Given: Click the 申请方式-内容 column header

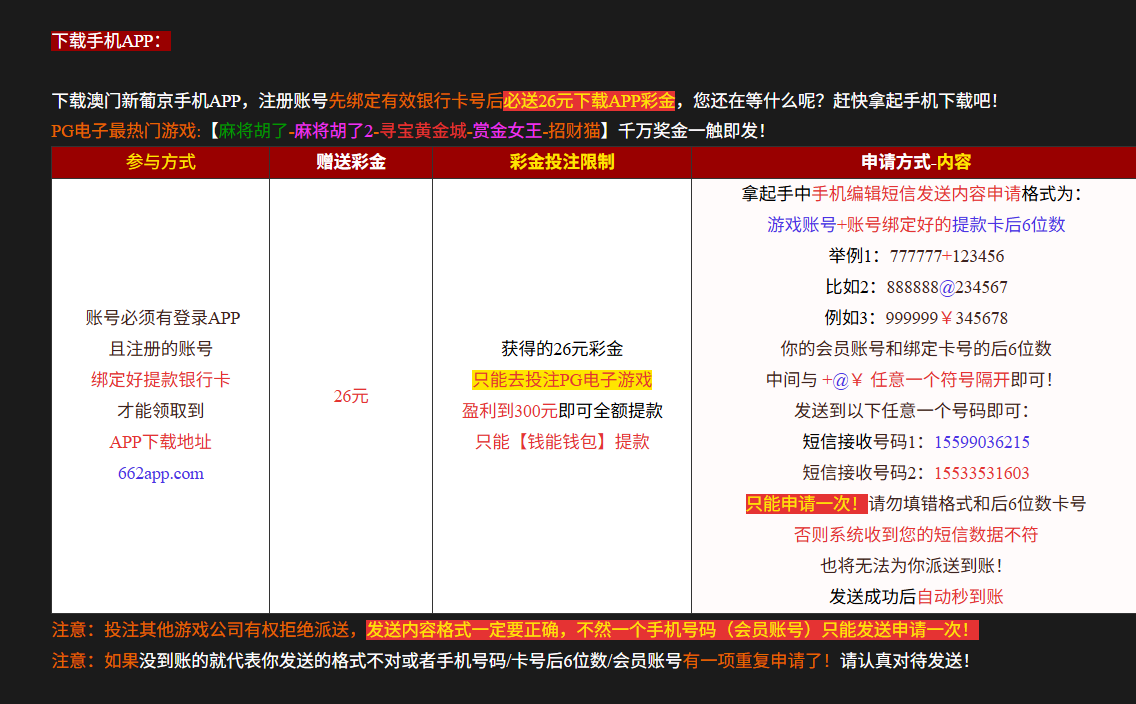Looking at the screenshot, I should click(x=916, y=162).
